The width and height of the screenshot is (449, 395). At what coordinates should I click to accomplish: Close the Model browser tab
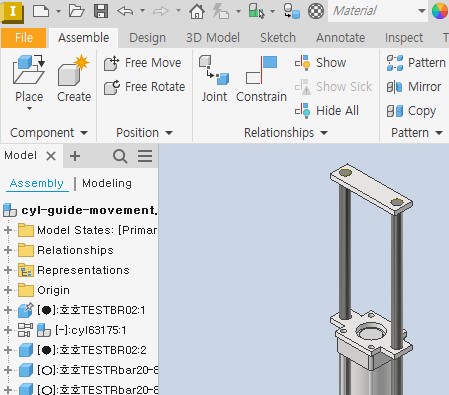click(x=51, y=156)
